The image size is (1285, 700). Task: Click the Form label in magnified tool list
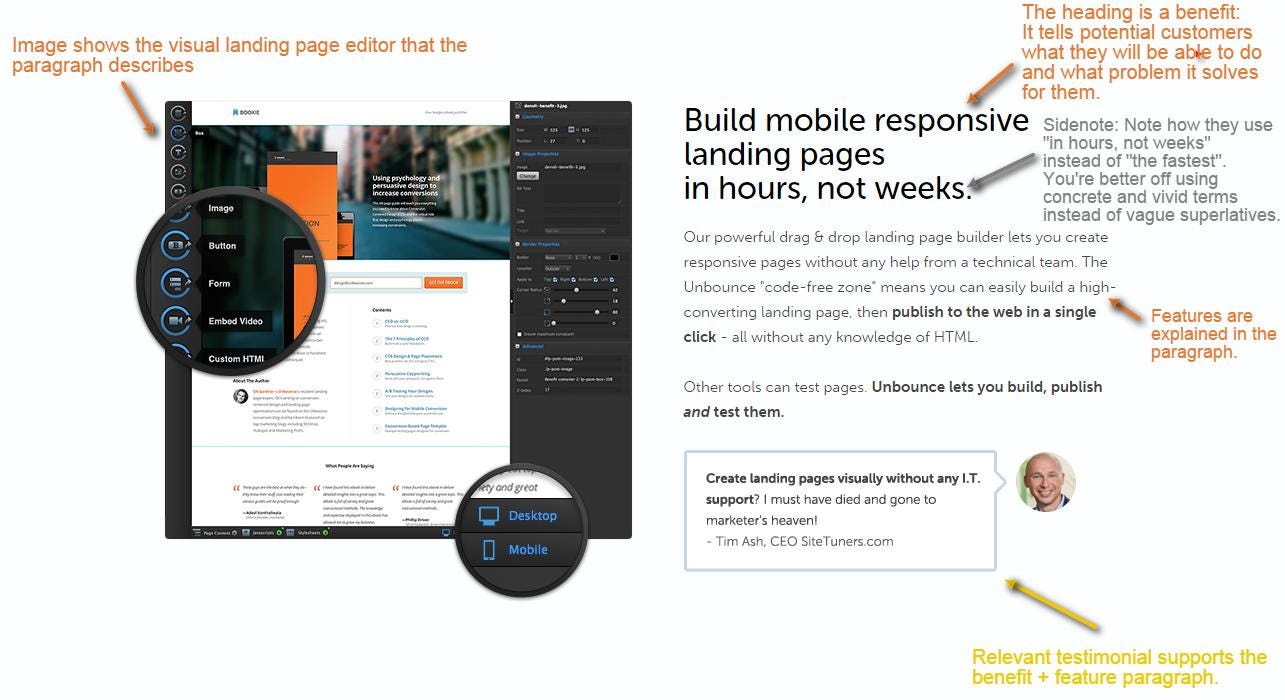click(x=219, y=283)
